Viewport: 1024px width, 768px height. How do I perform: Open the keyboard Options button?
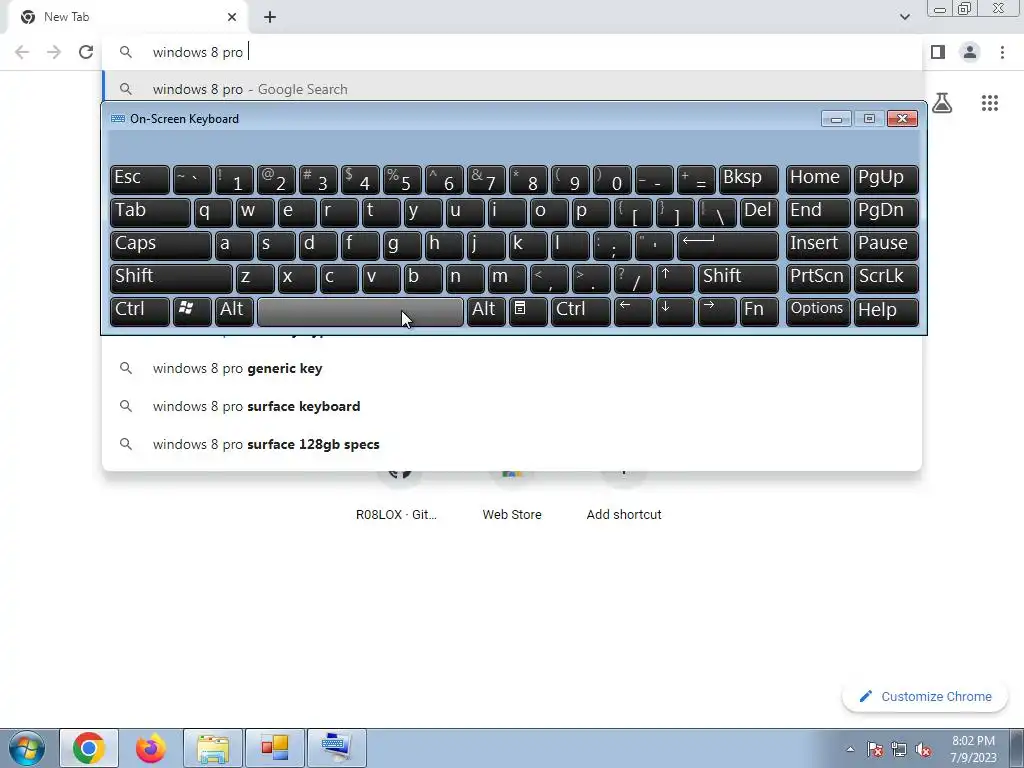coord(818,311)
